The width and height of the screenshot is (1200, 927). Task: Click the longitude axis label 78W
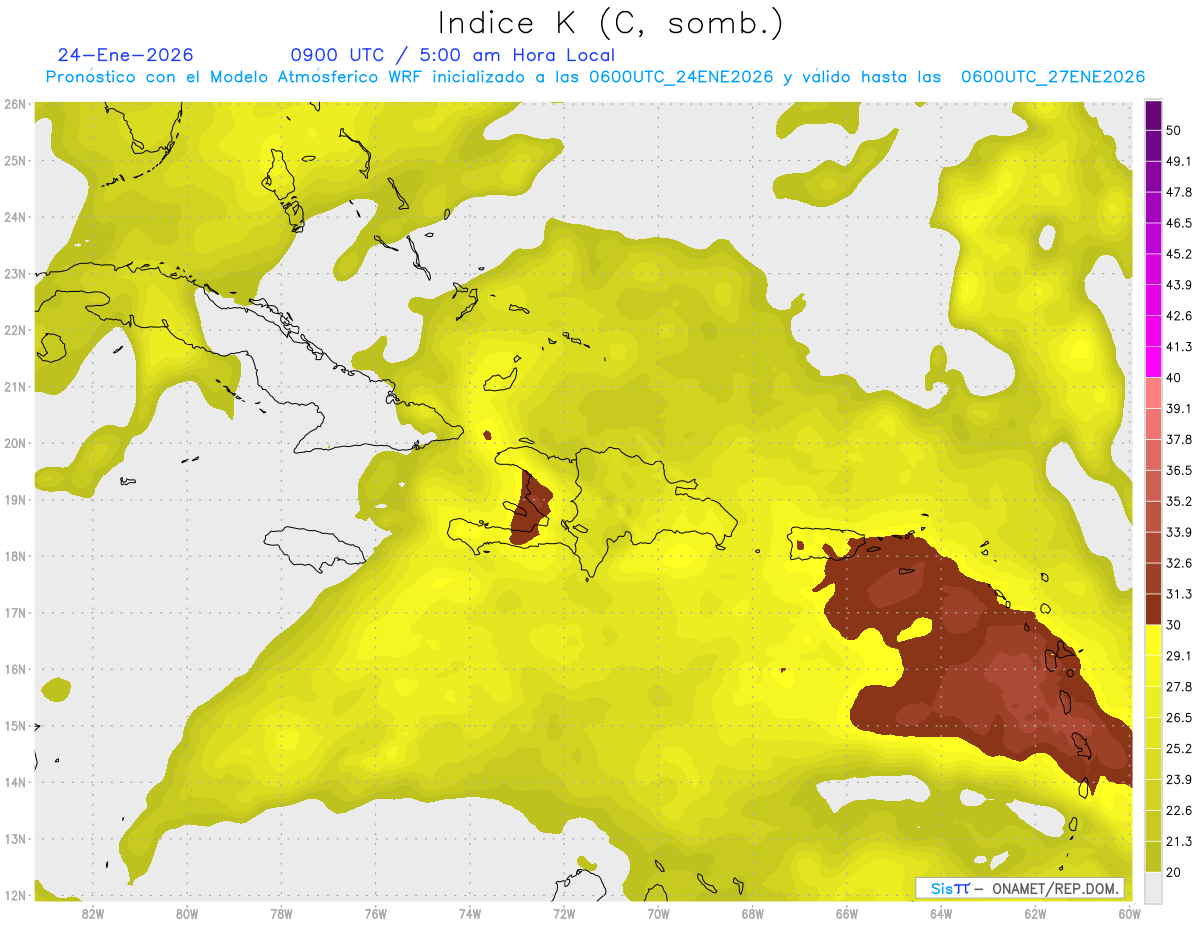pos(281,913)
